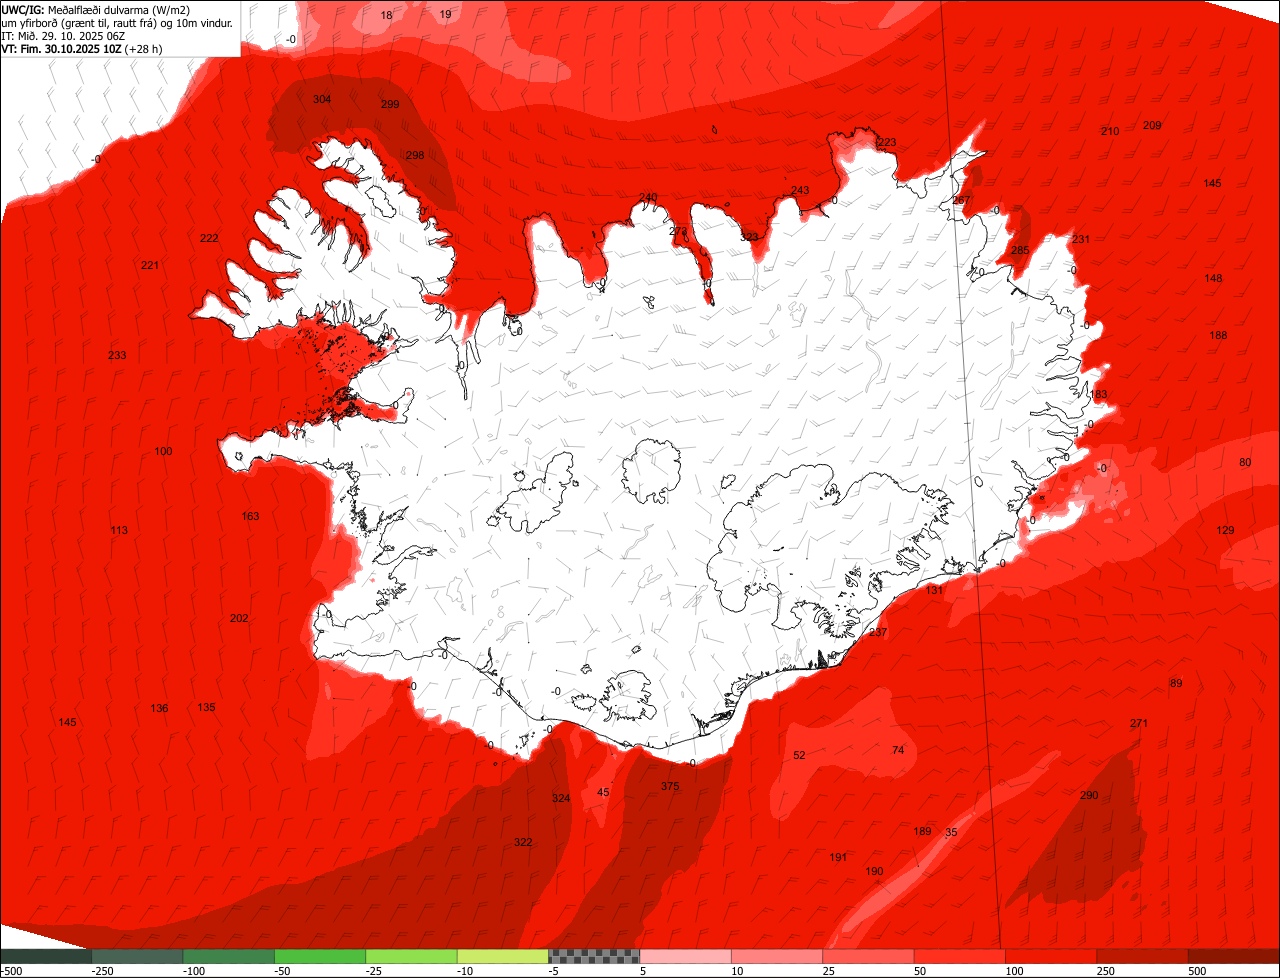This screenshot has height=978, width=1280.
Task: Click the map value 324
Action: [x=561, y=798]
